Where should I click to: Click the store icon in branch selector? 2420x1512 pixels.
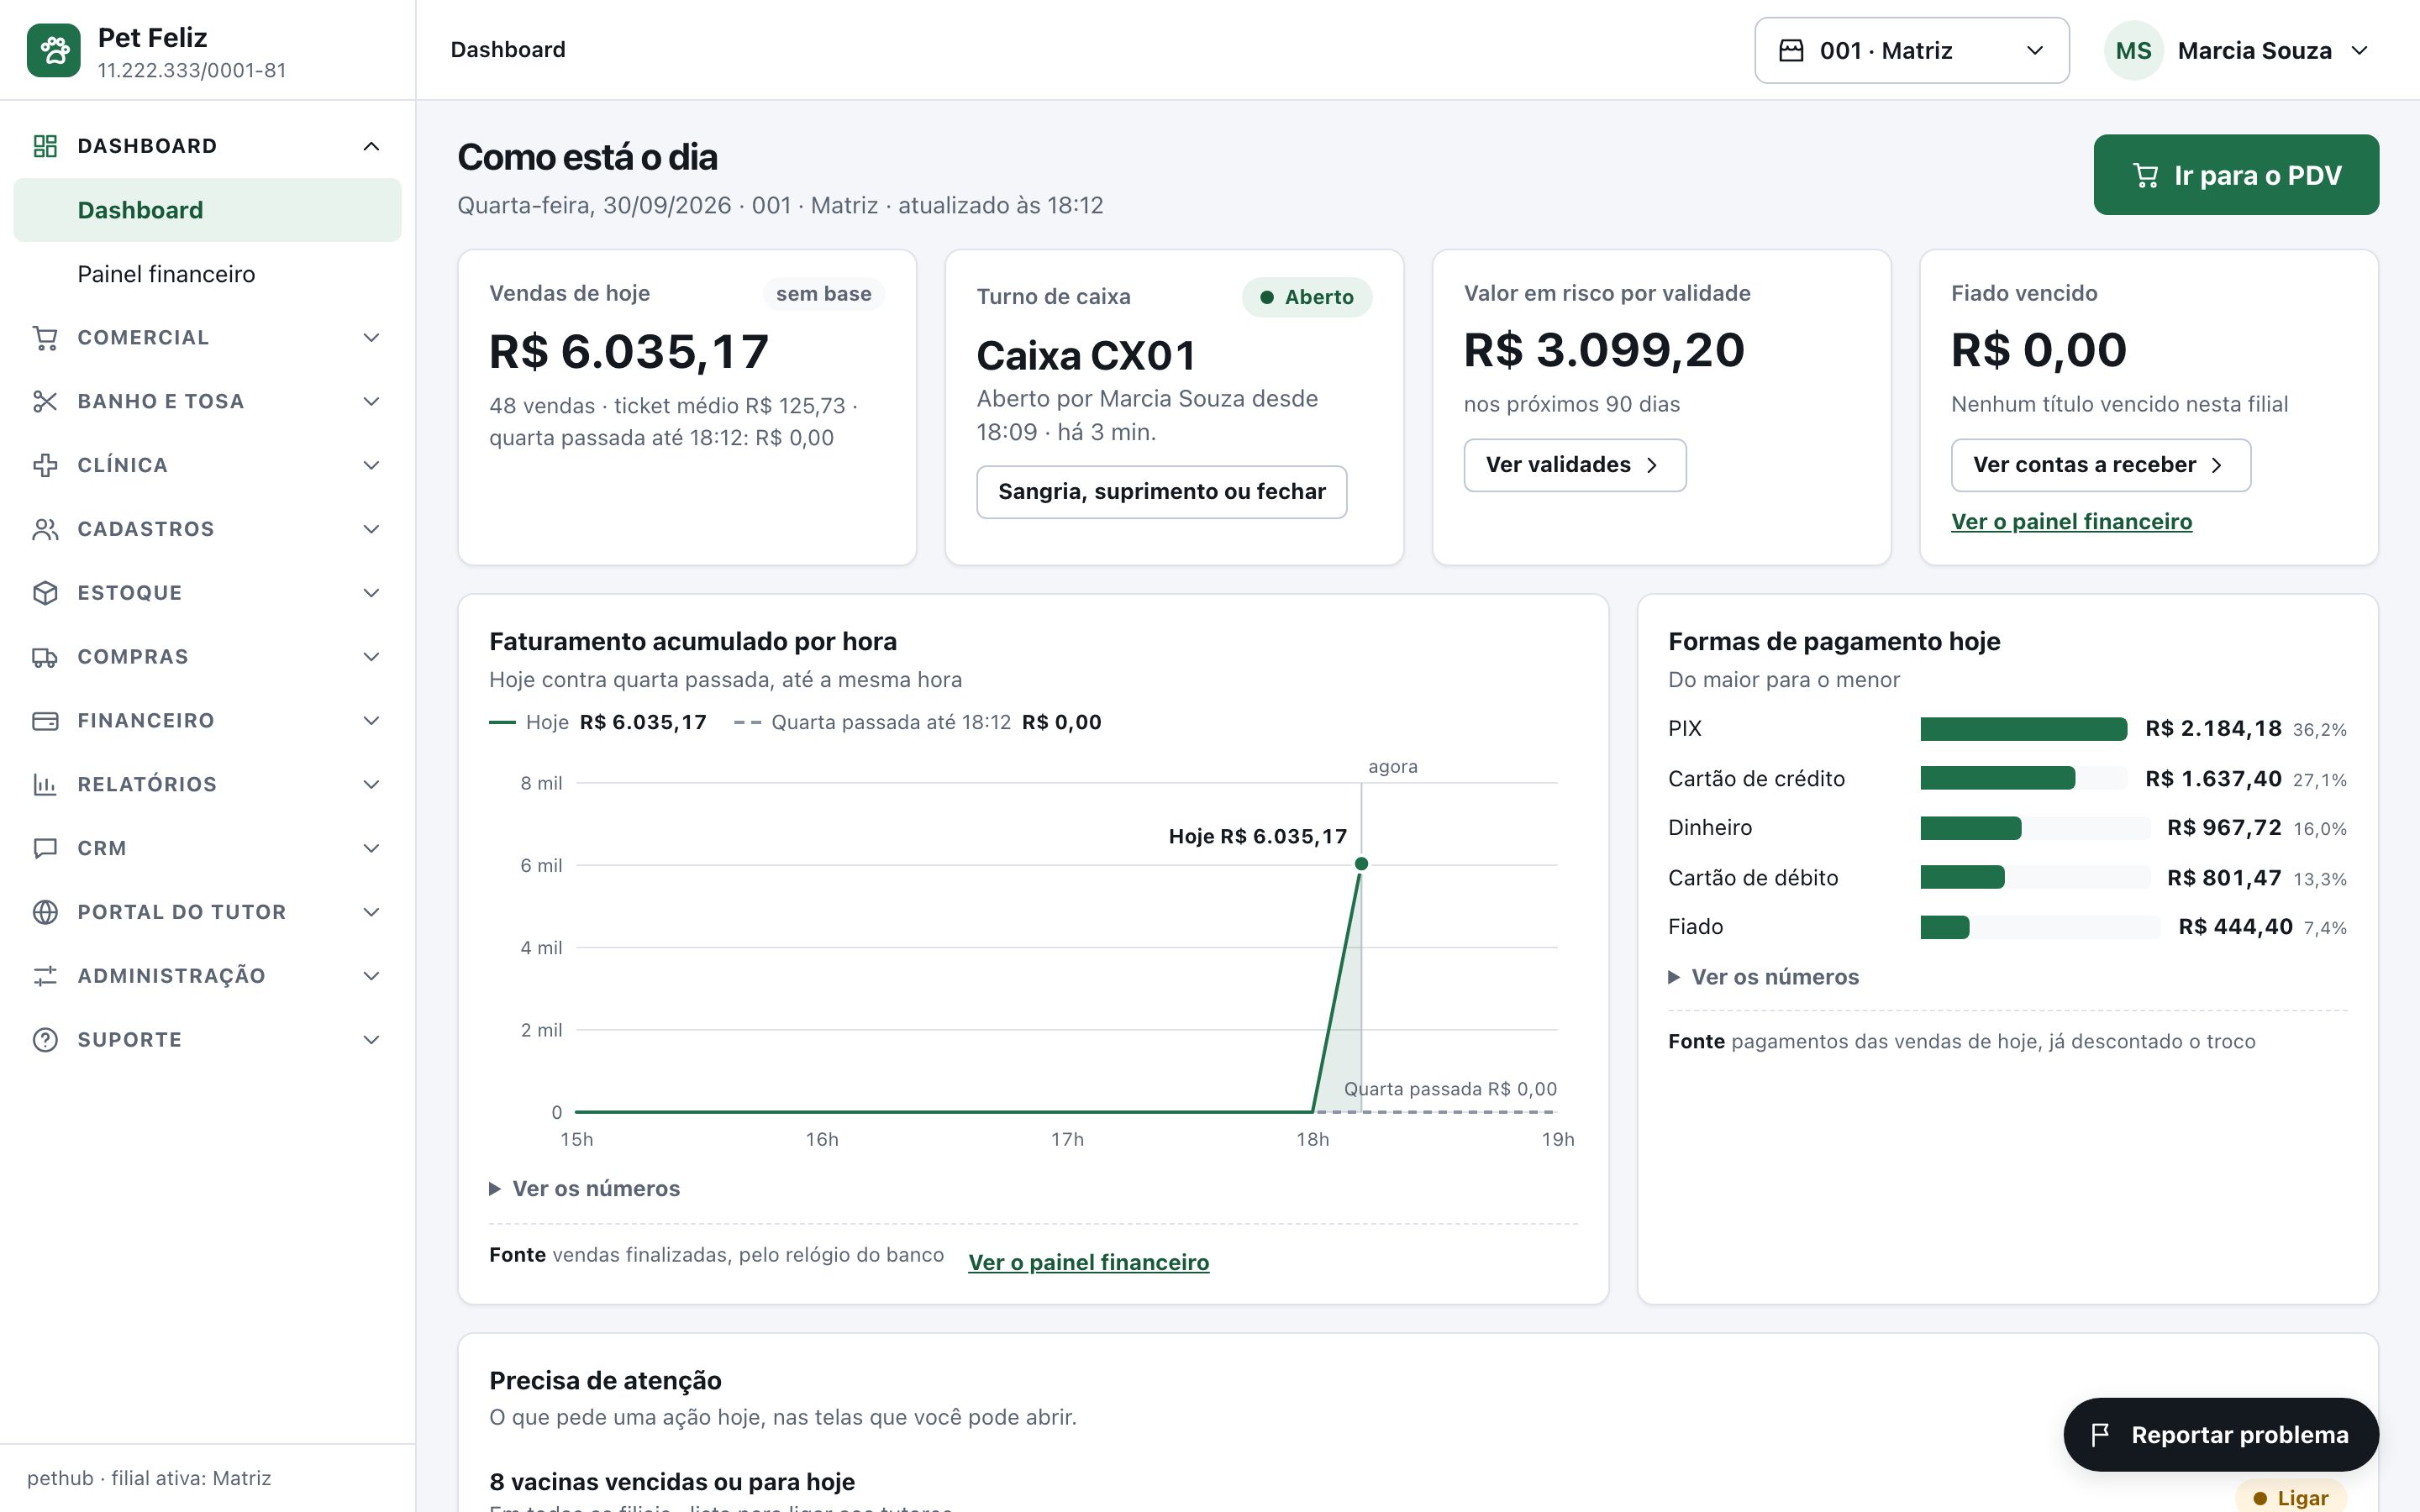(x=1791, y=50)
